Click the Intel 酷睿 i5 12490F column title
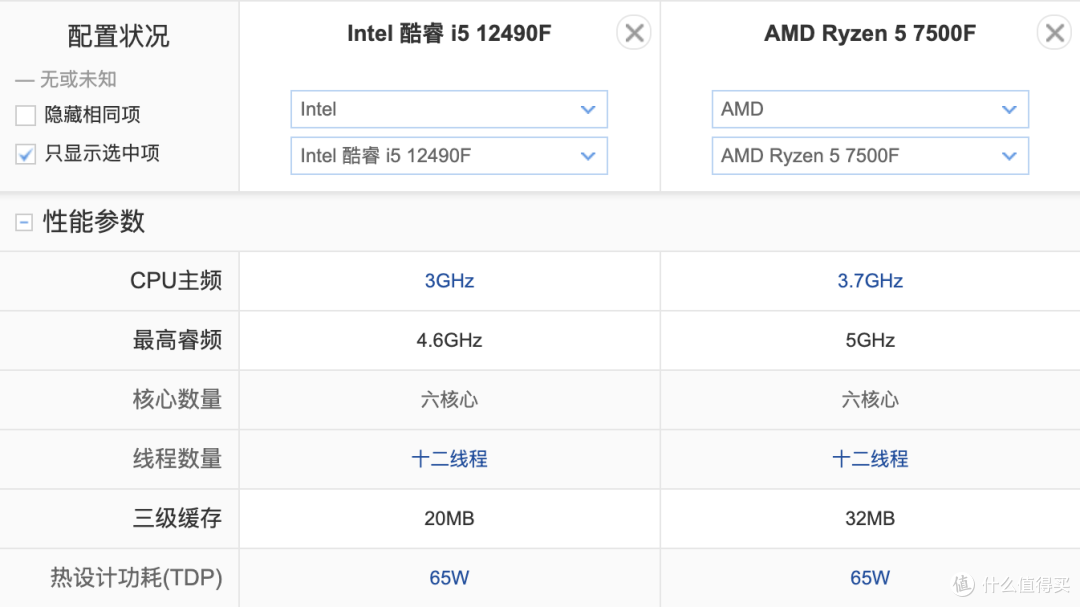1080x607 pixels. point(449,33)
